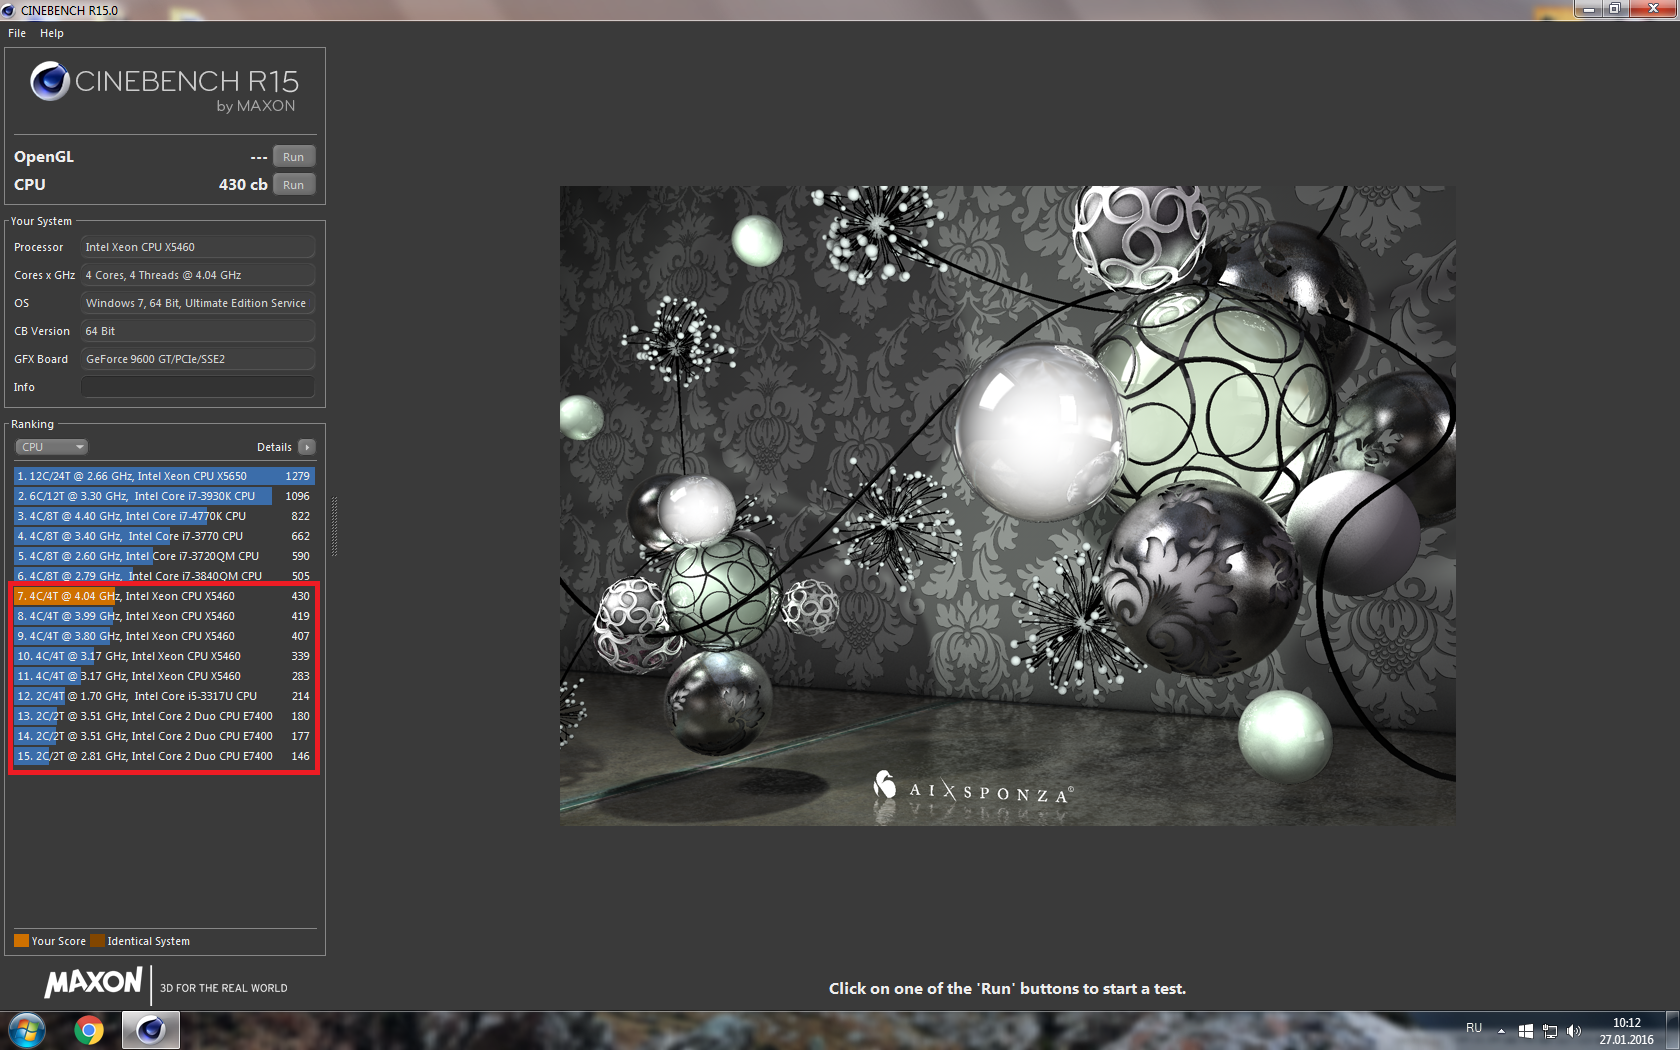Show hidden system tray icons

1501,1030
